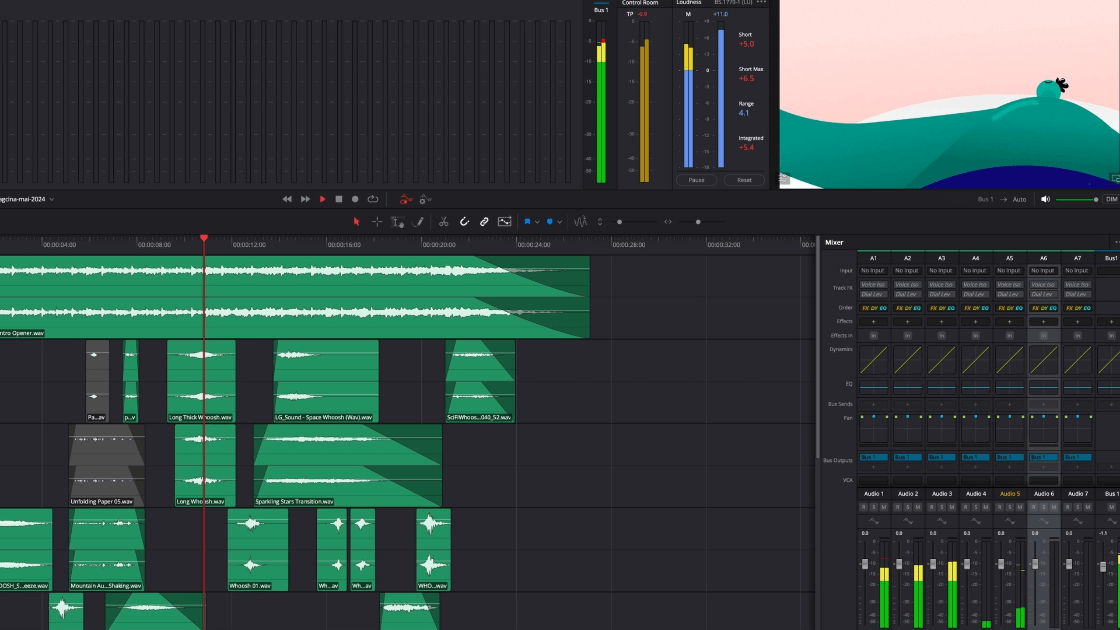Solo Audio 1 with the S button

pyautogui.click(x=874, y=507)
